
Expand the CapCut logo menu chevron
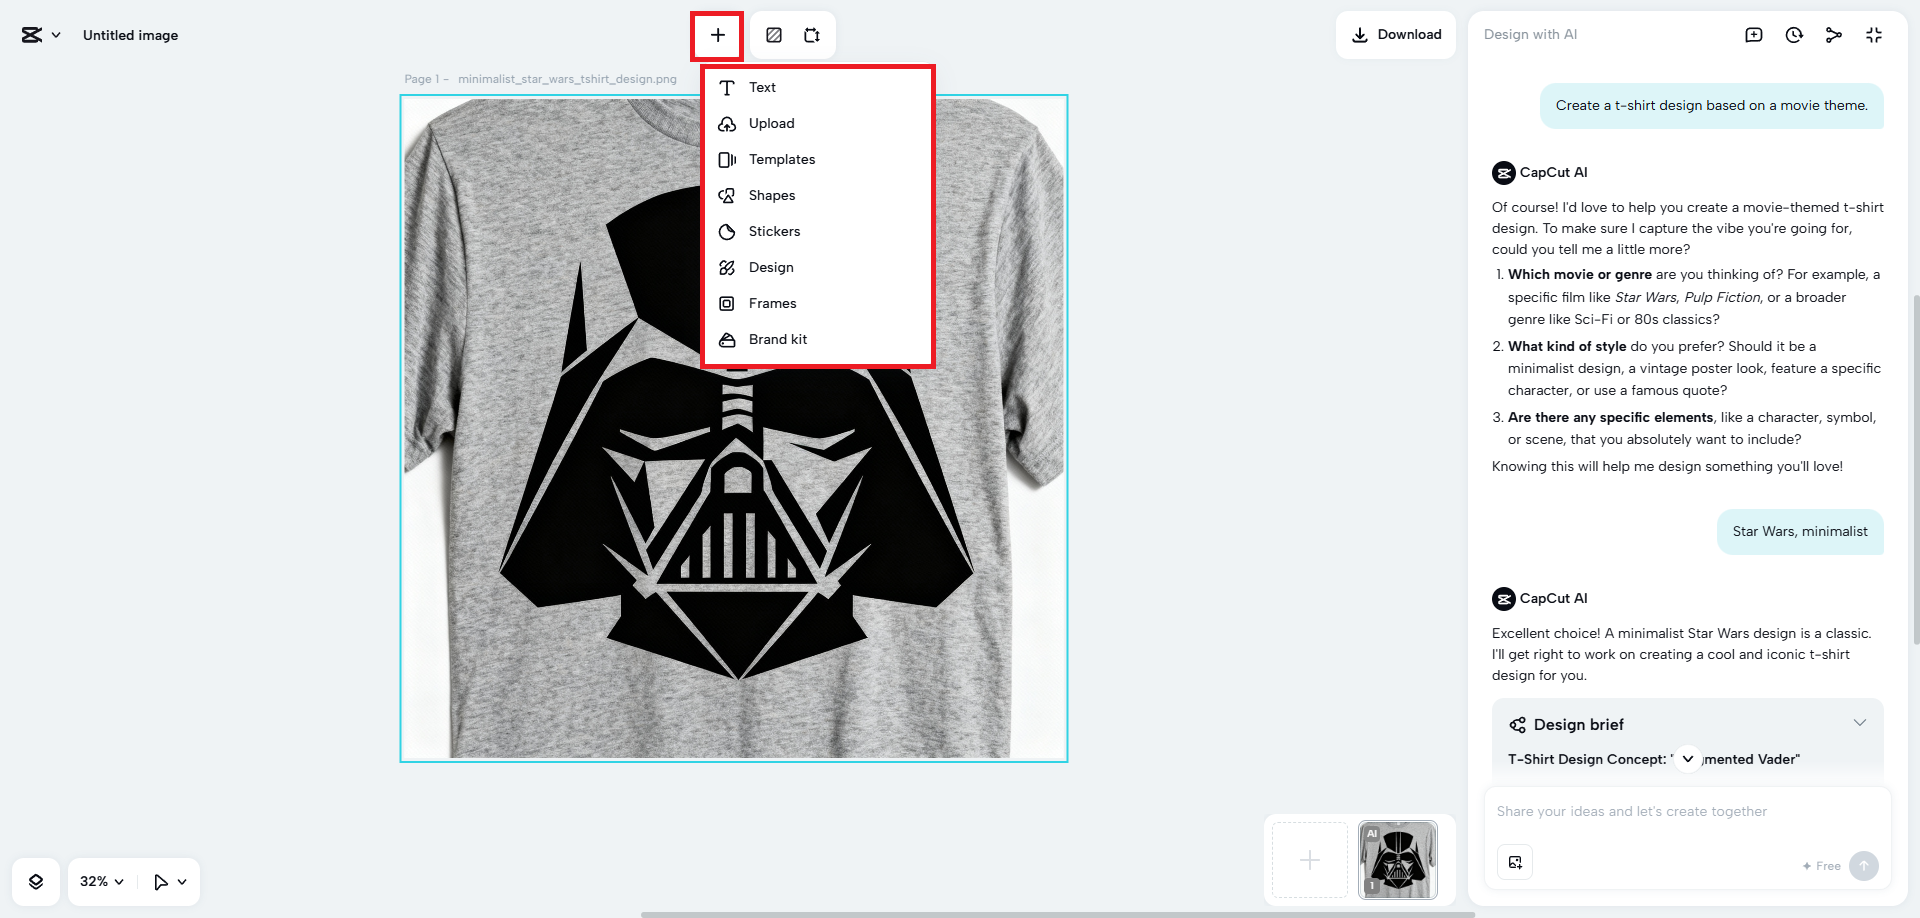tap(56, 35)
